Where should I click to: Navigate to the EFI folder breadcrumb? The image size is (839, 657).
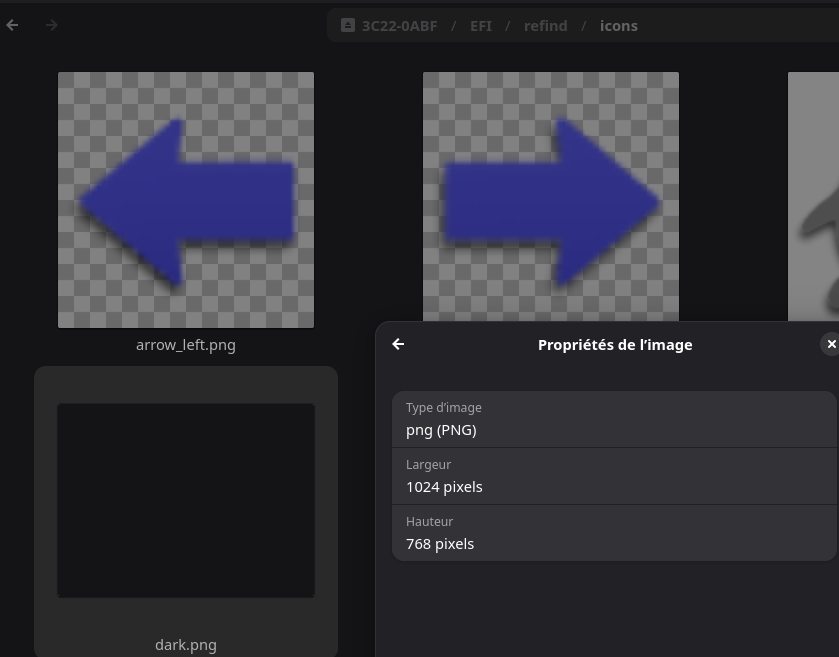click(x=480, y=26)
